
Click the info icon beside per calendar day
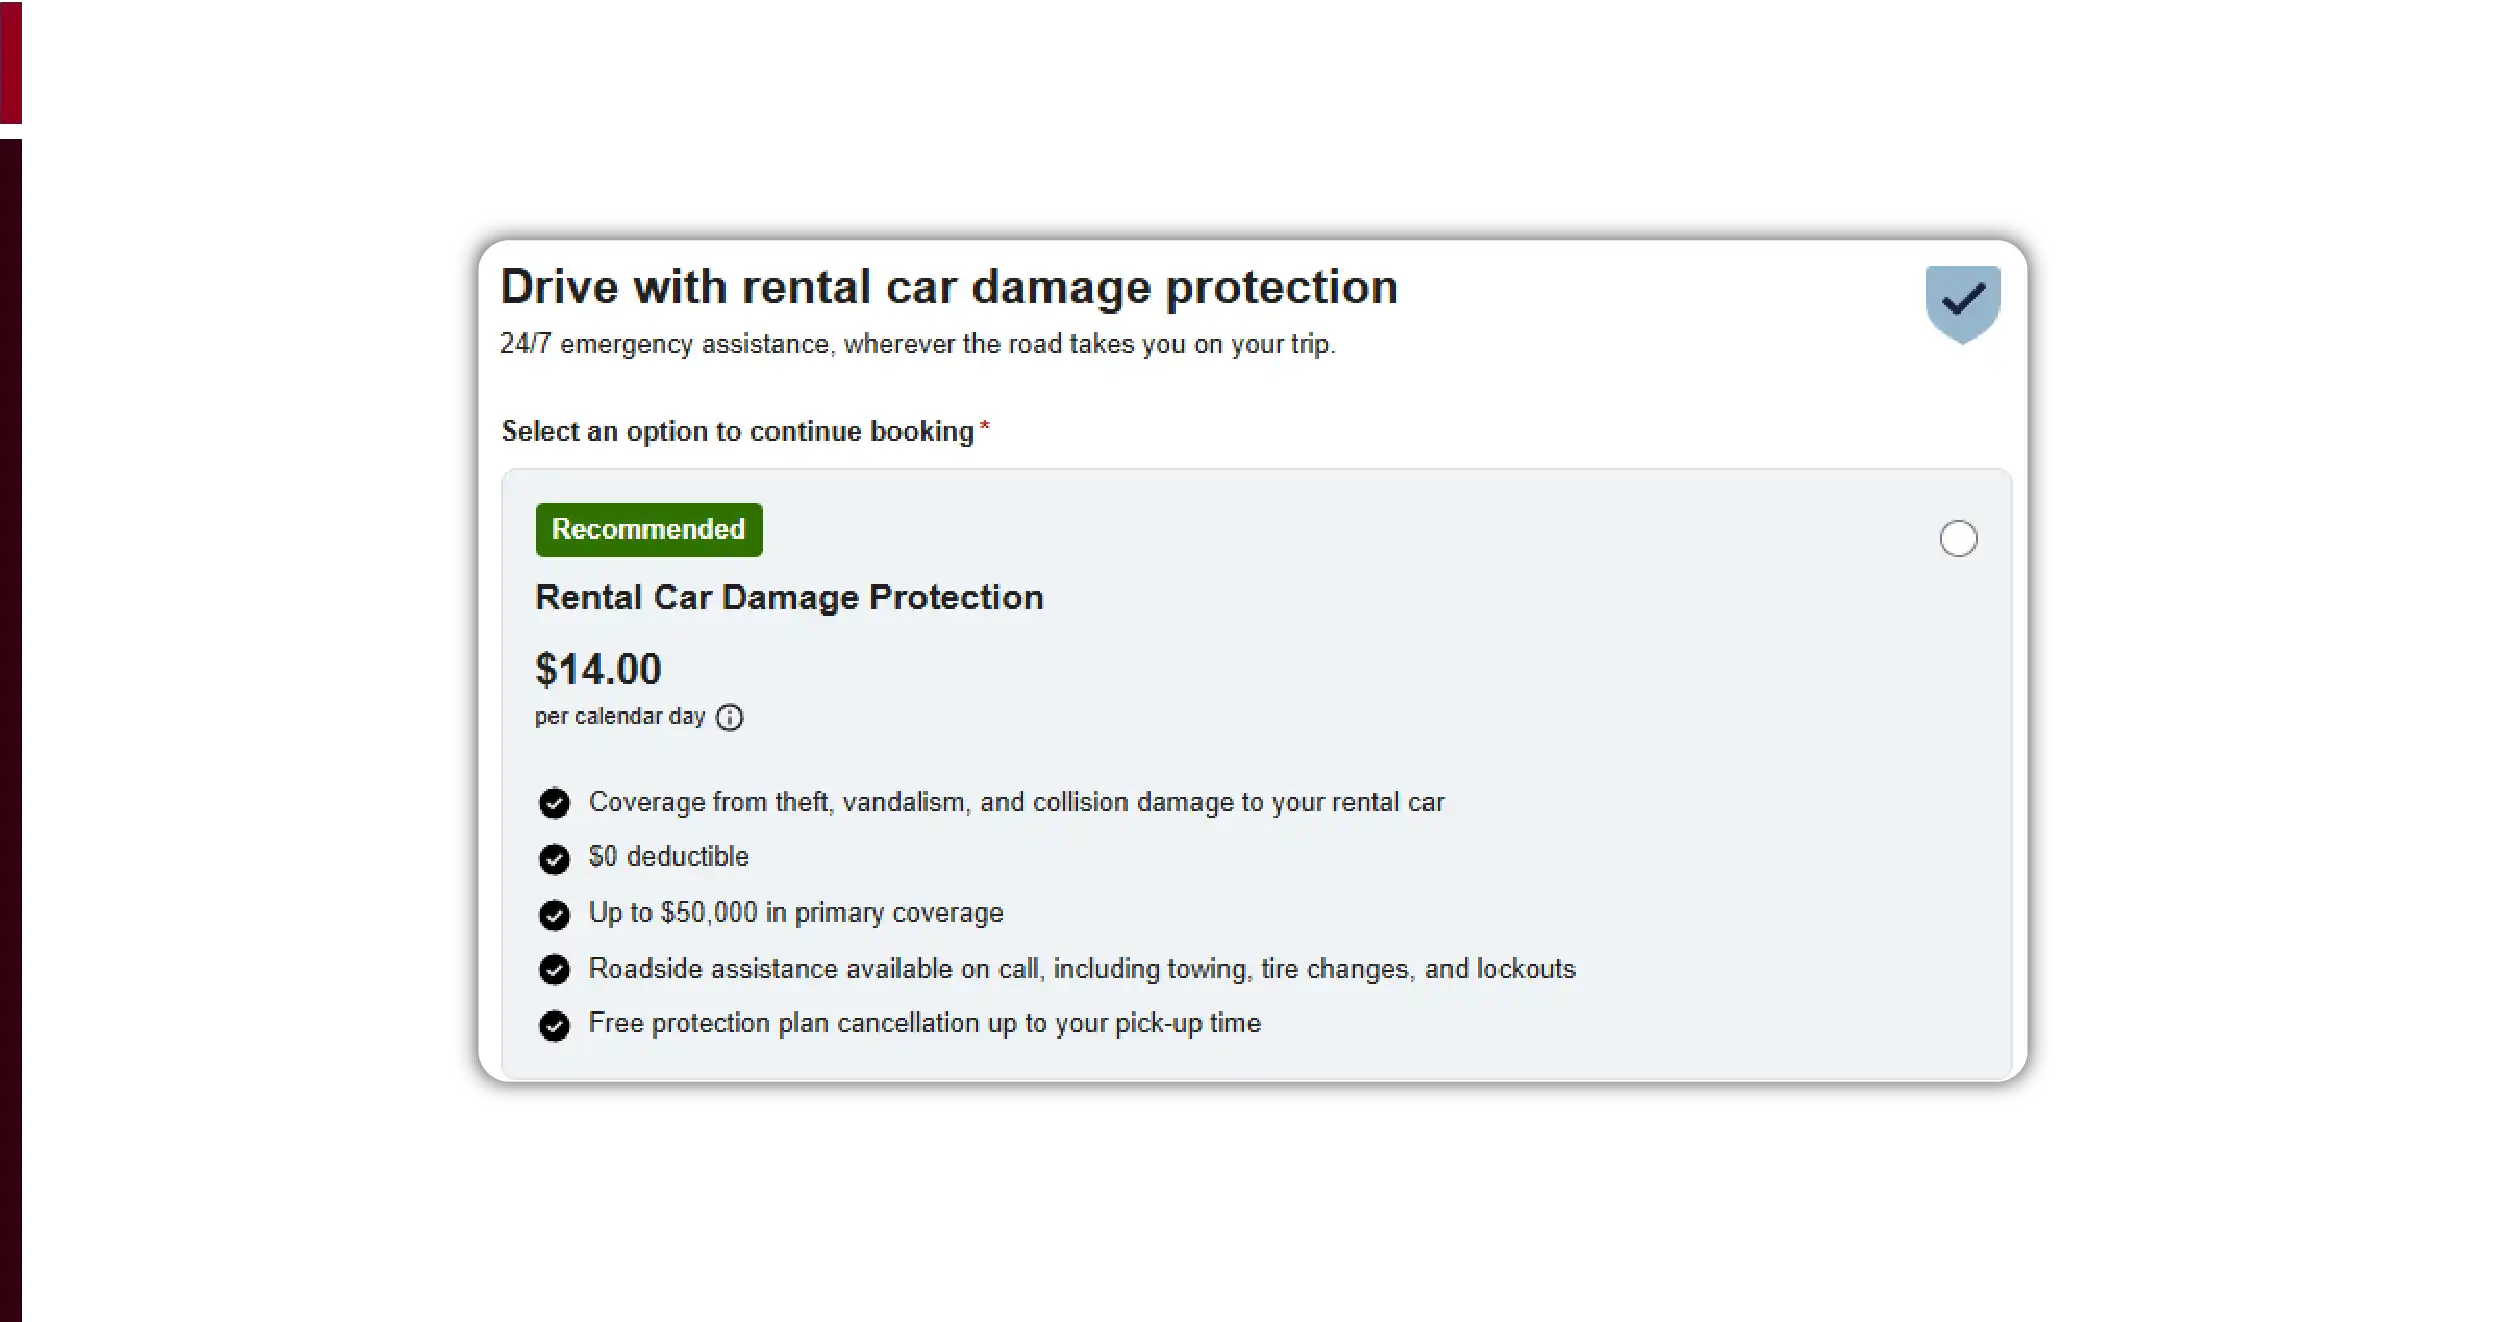pos(730,718)
